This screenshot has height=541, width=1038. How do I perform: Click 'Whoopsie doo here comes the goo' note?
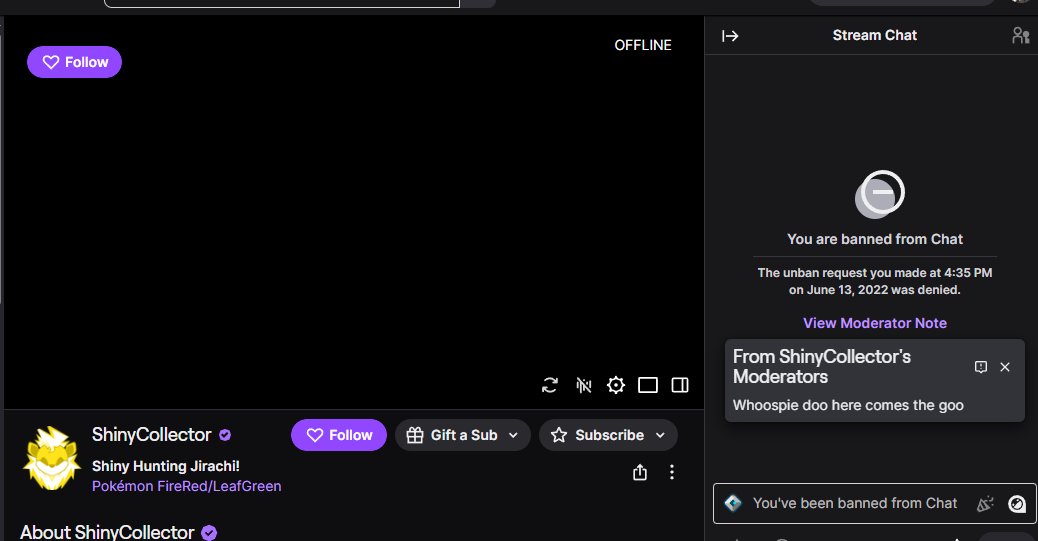click(848, 405)
